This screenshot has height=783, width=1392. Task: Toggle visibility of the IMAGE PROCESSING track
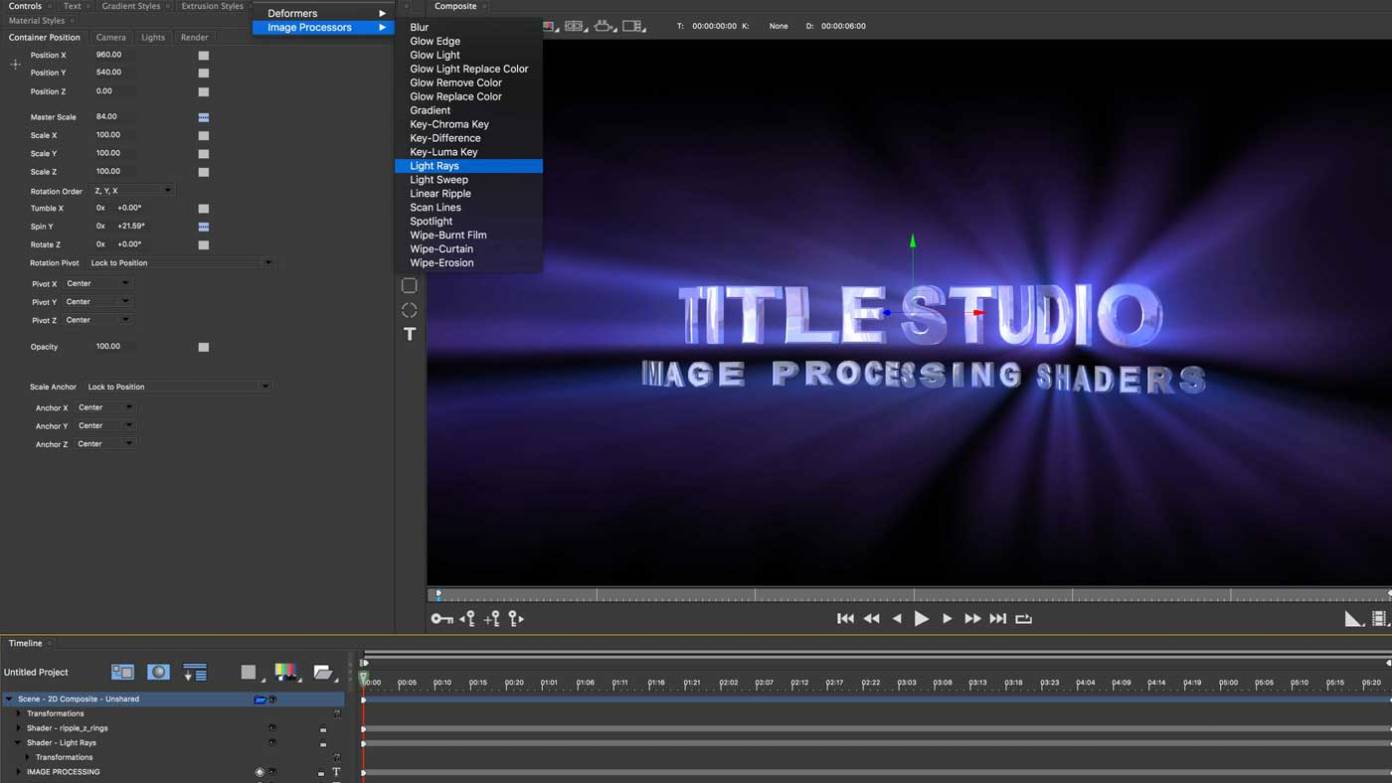(258, 772)
